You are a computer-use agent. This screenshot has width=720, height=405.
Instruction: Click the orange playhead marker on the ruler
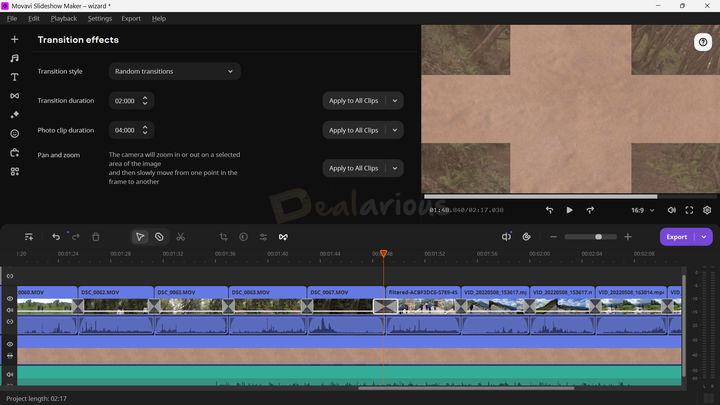[383, 253]
